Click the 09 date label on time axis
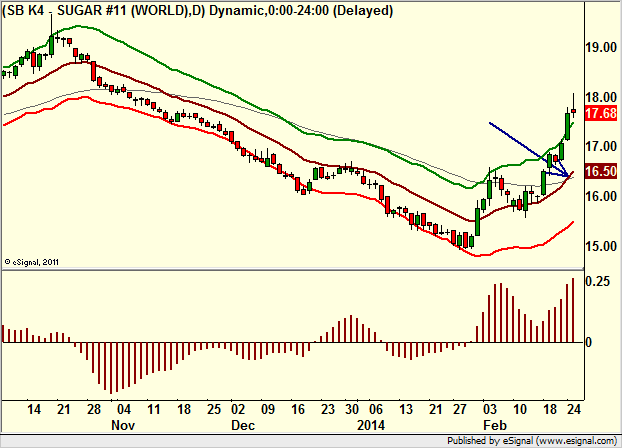The height and width of the screenshot is (448, 622). pos(268,409)
